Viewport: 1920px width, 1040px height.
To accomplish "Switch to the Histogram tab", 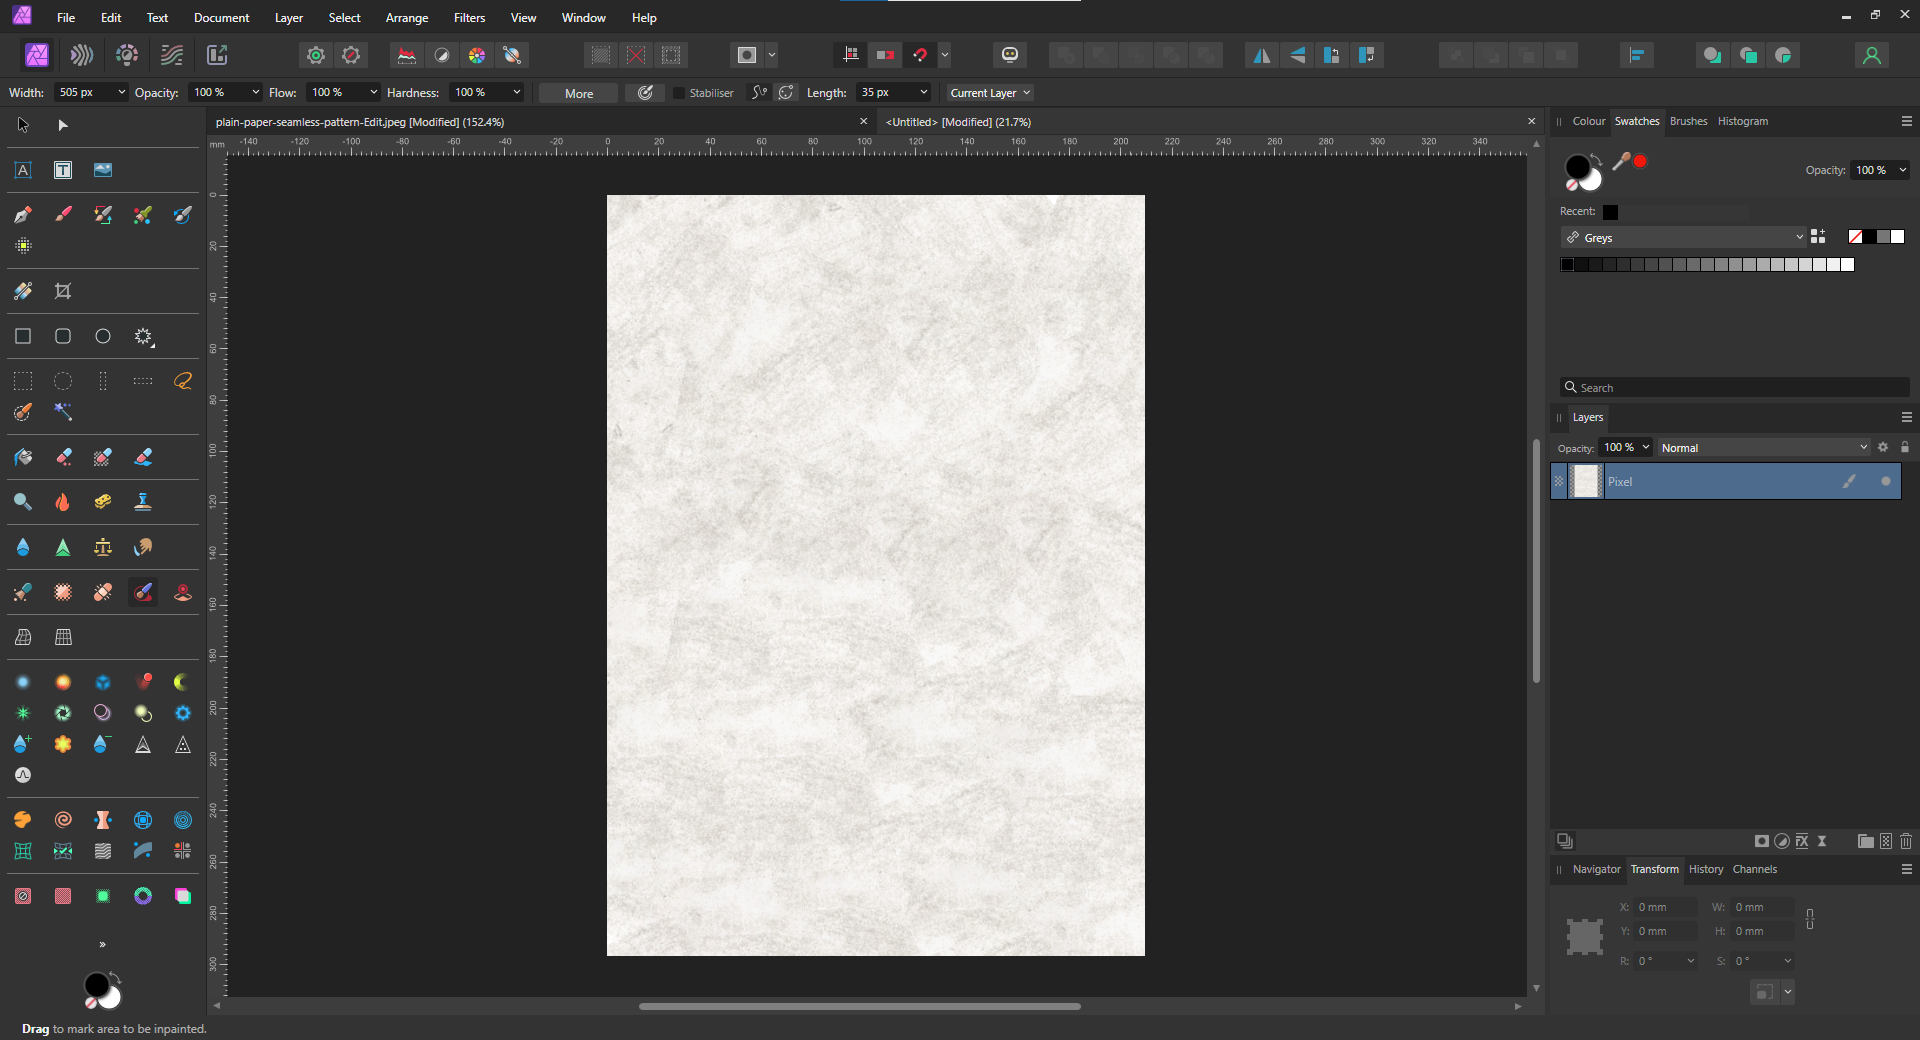I will point(1742,121).
